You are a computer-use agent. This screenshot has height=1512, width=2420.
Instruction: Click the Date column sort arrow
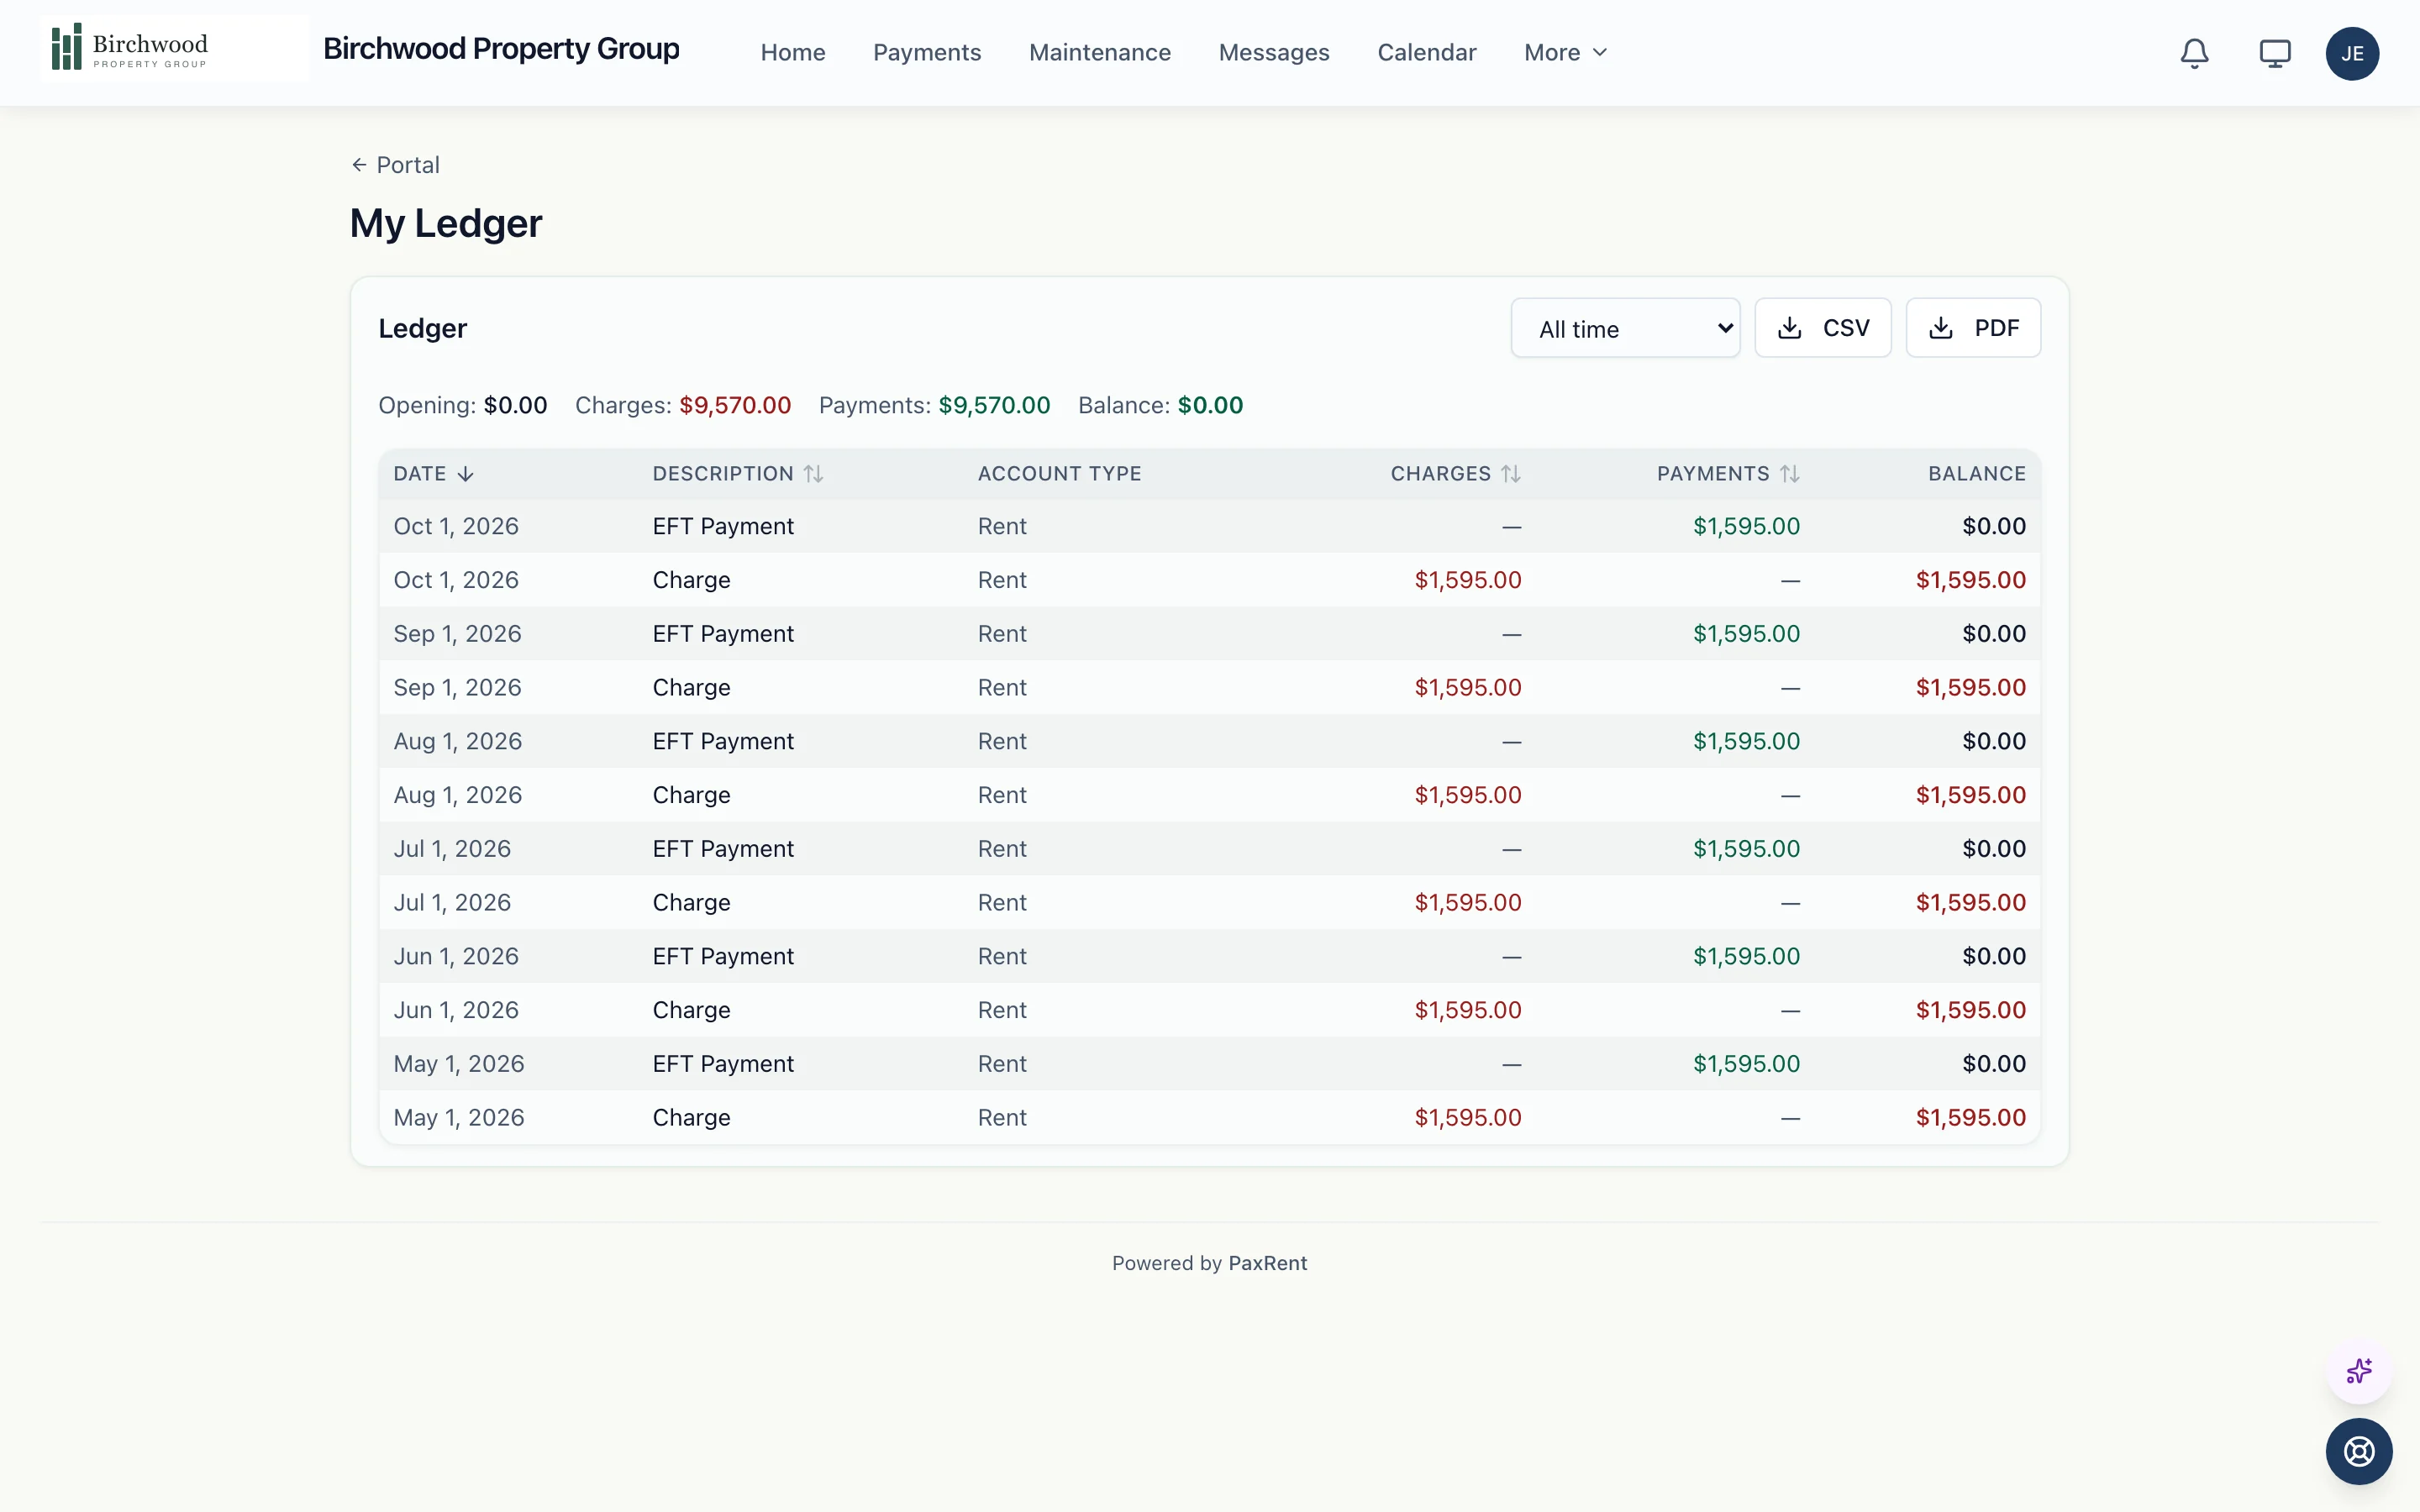465,474
